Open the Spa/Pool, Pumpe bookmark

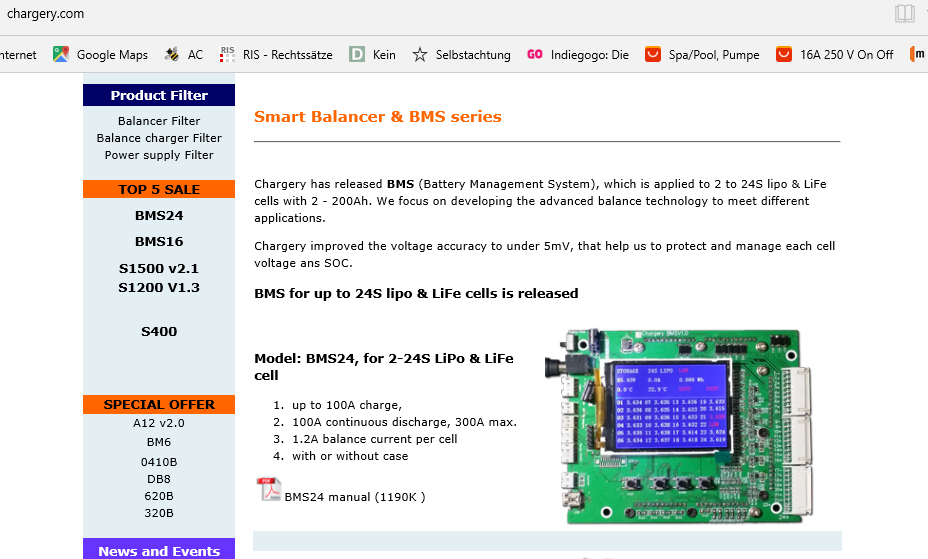pyautogui.click(x=702, y=55)
